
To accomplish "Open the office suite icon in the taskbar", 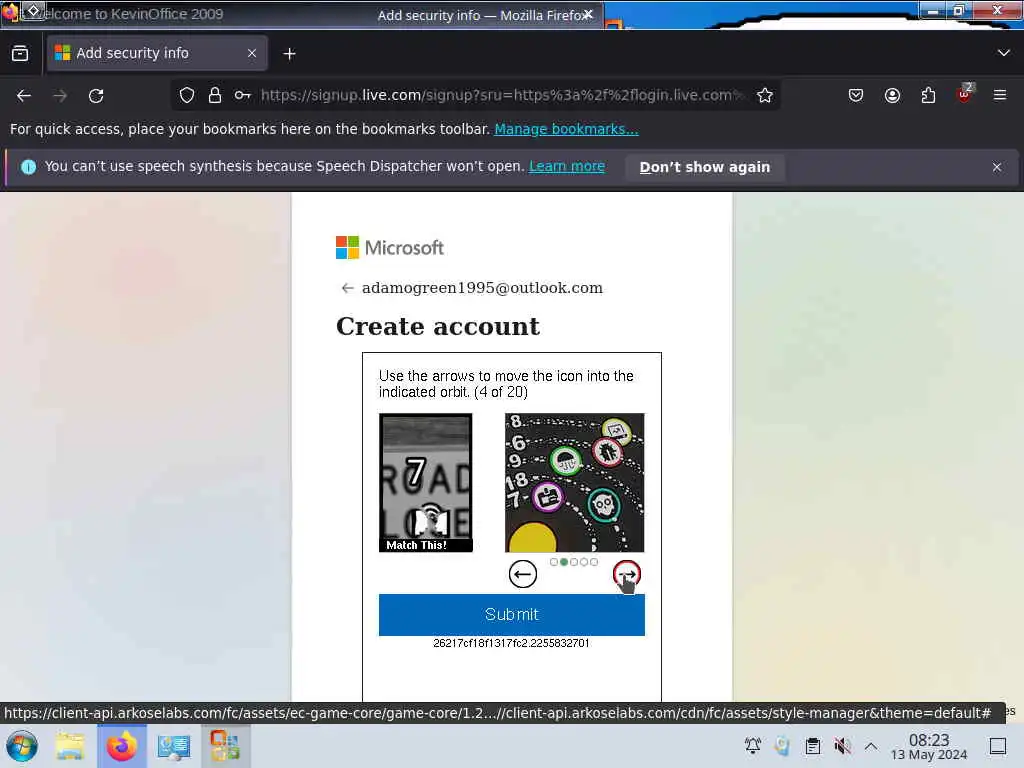I will click(225, 746).
